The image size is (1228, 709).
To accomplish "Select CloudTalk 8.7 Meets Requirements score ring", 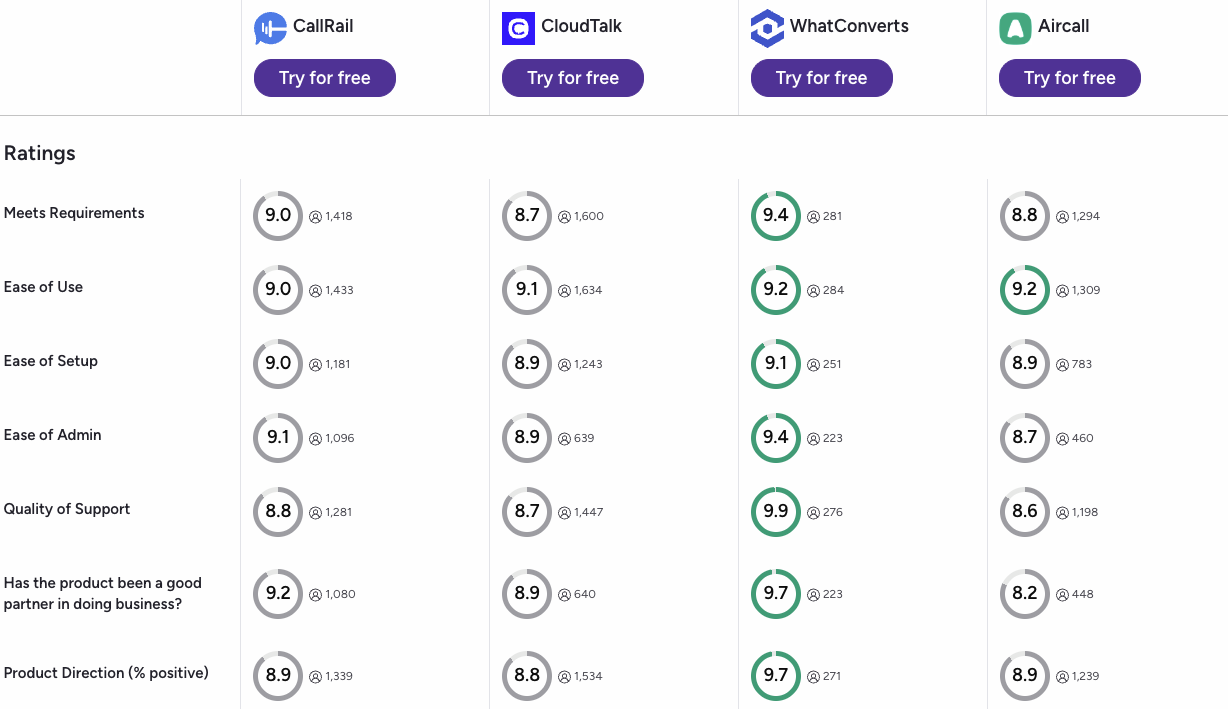I will tap(527, 216).
